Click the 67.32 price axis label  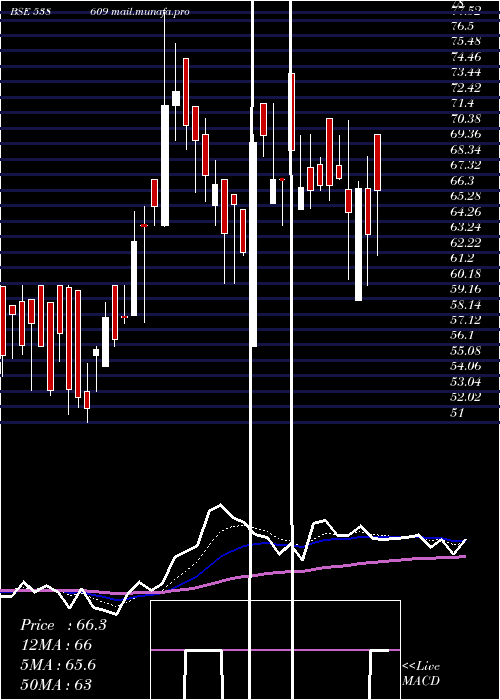[466, 165]
